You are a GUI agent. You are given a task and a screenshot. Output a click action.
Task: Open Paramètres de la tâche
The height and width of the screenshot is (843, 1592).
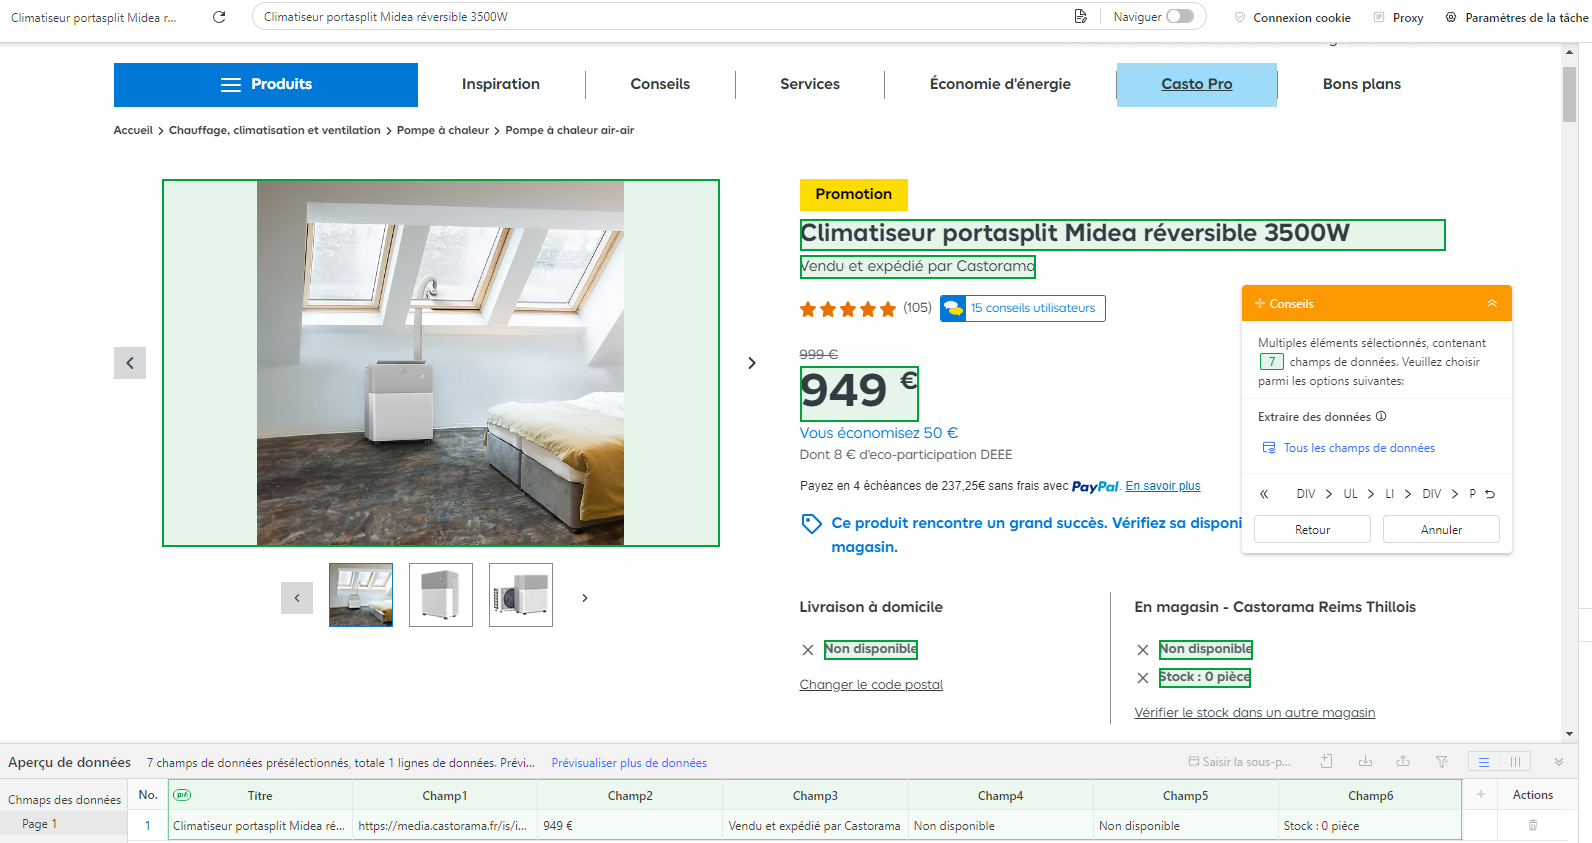[1516, 18]
